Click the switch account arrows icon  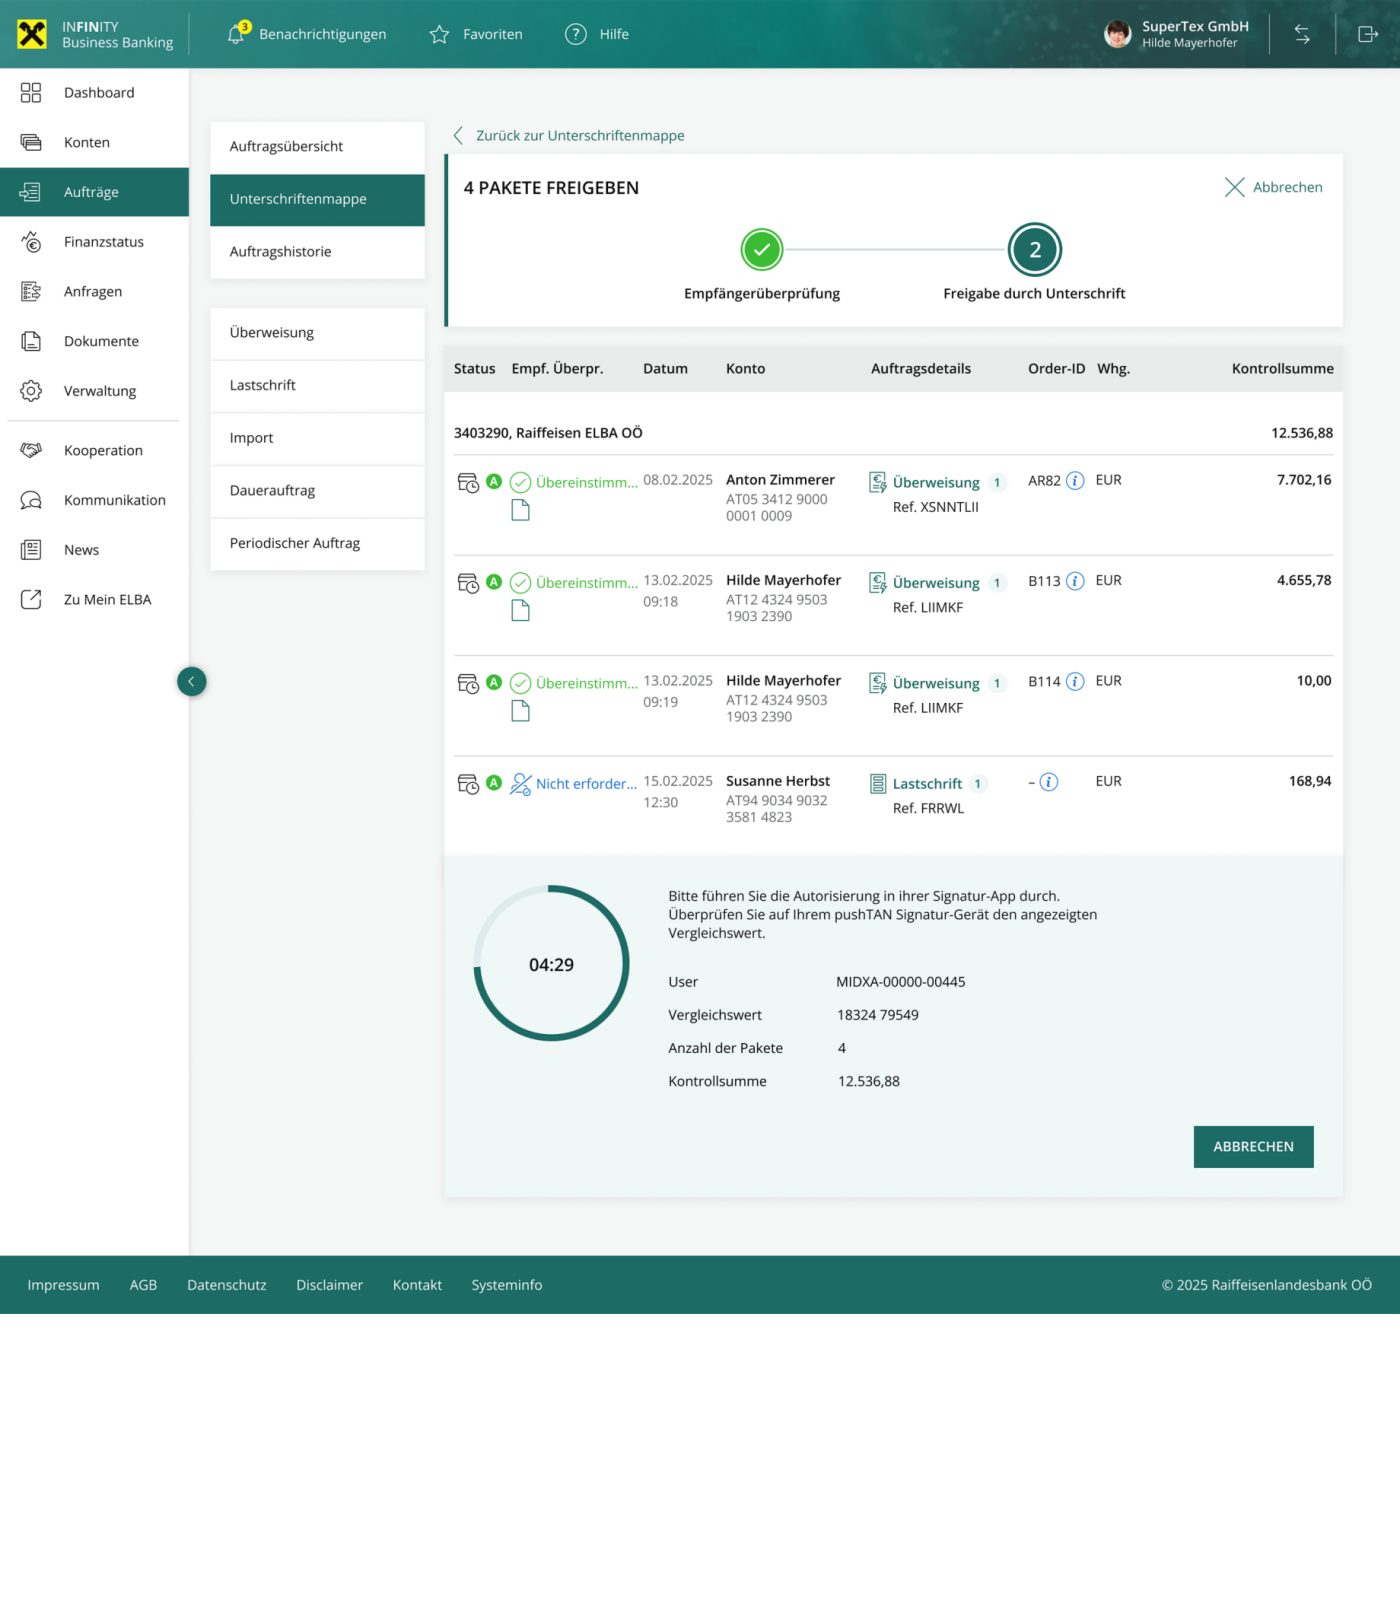point(1302,35)
